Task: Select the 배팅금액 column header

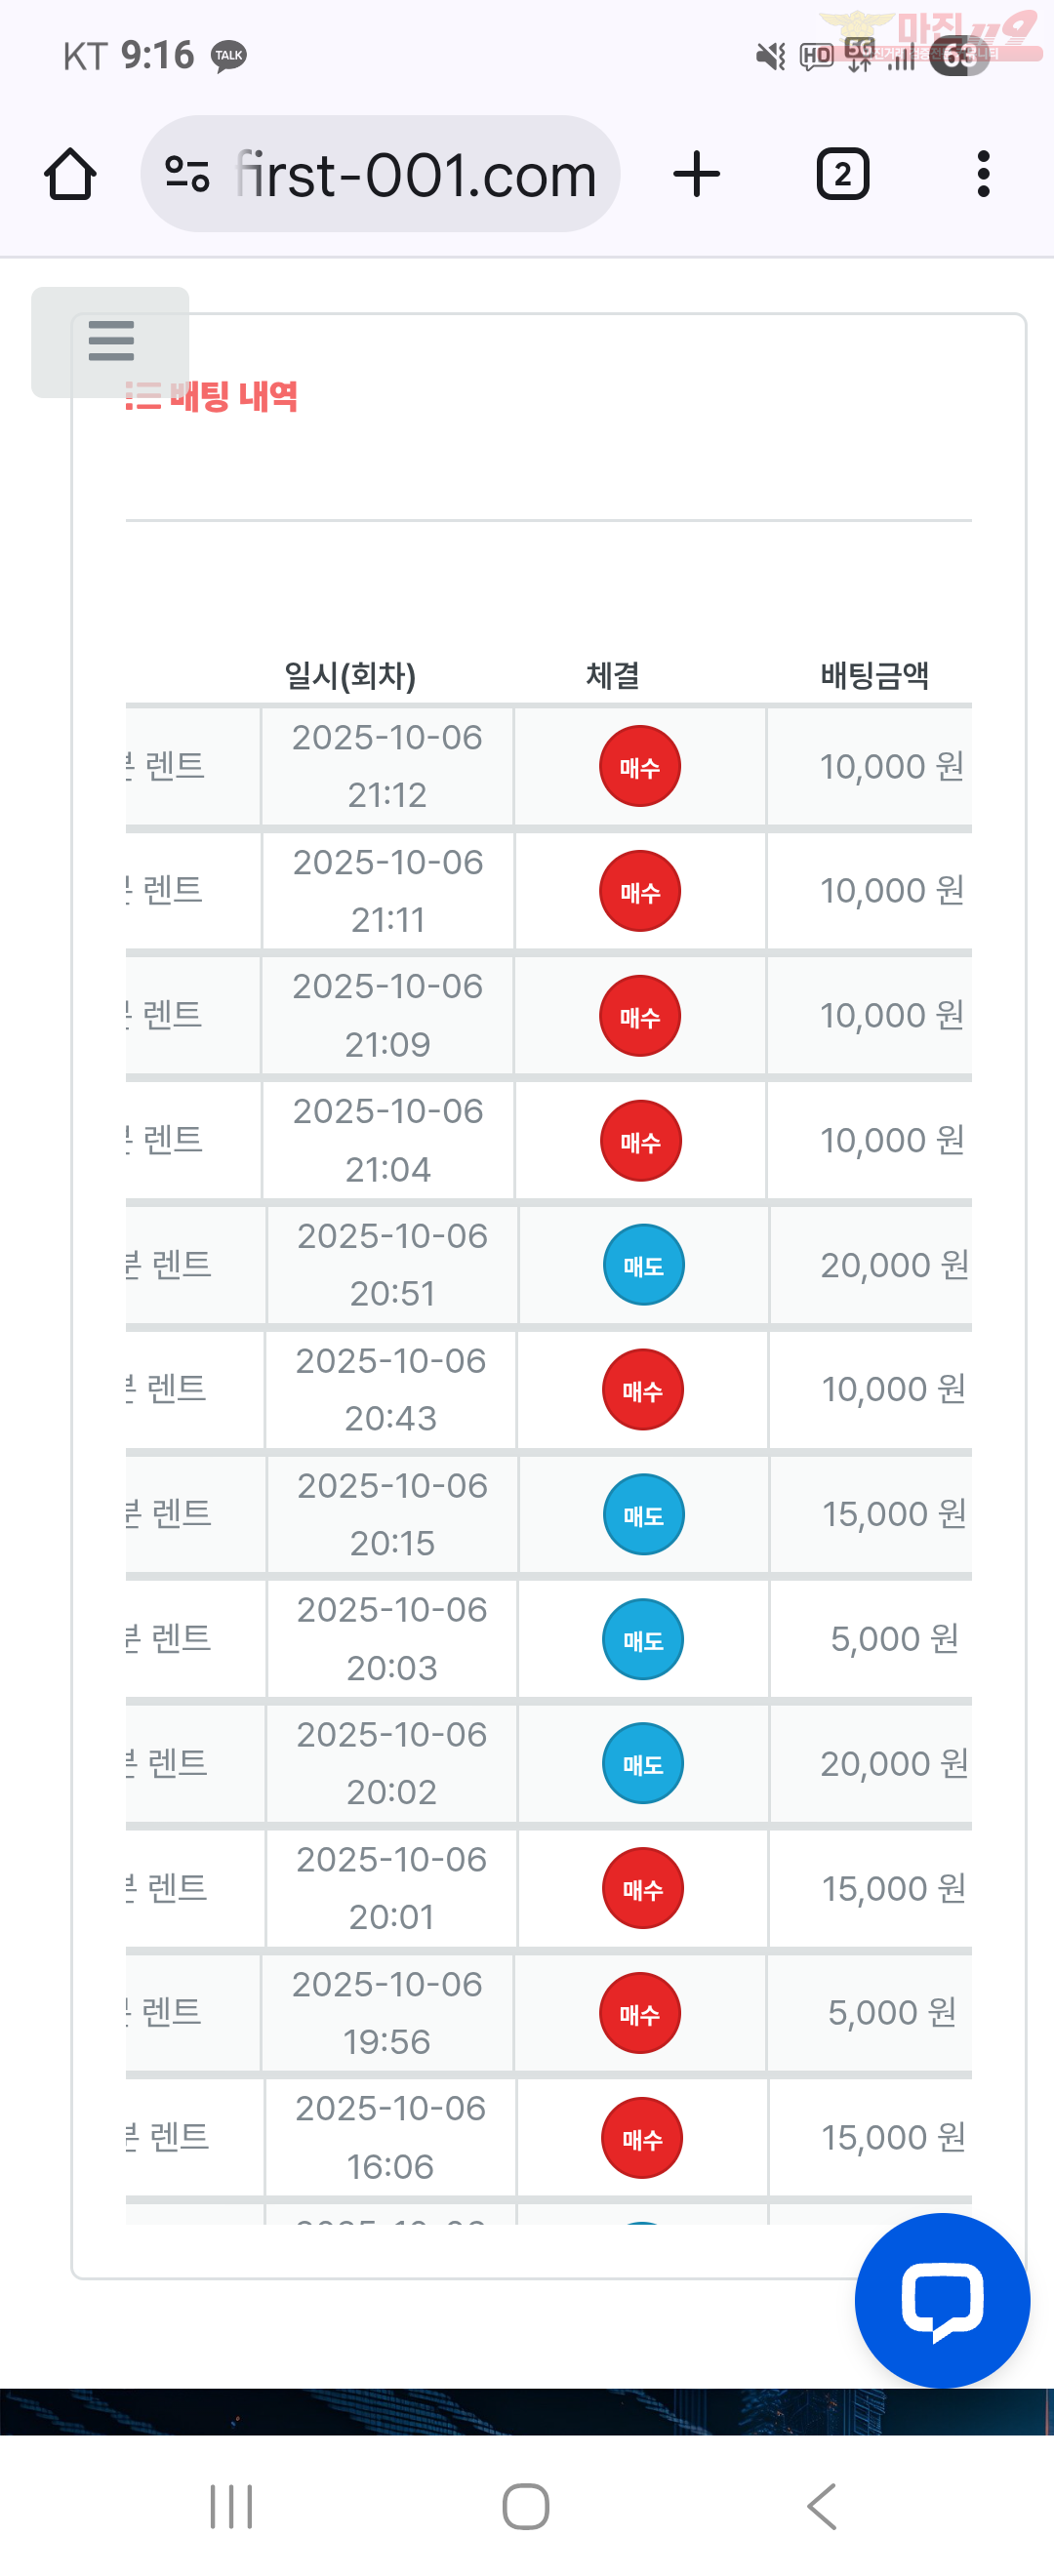Action: pos(874,676)
